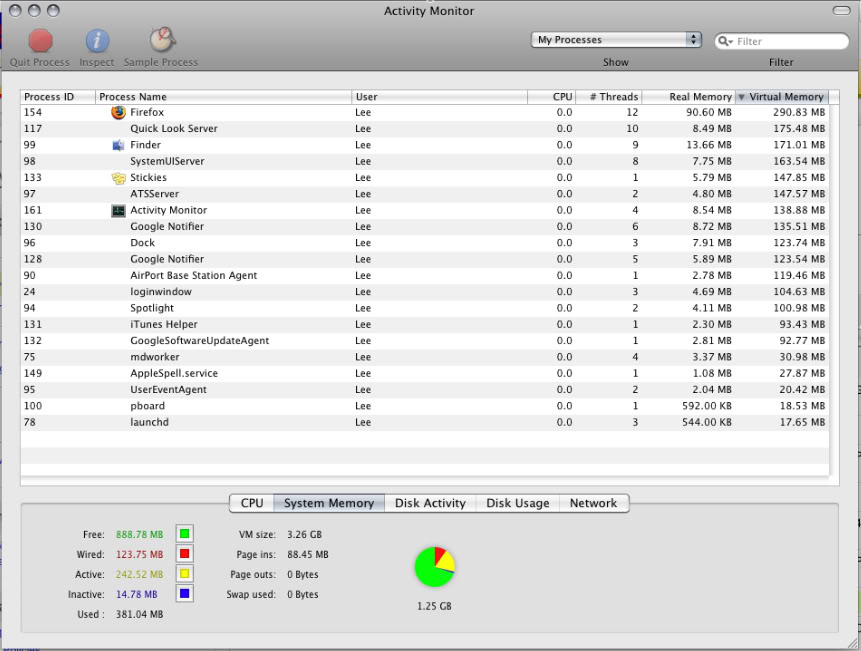The image size is (861, 651).
Task: Sort by Process ID column header
Action: 58,97
